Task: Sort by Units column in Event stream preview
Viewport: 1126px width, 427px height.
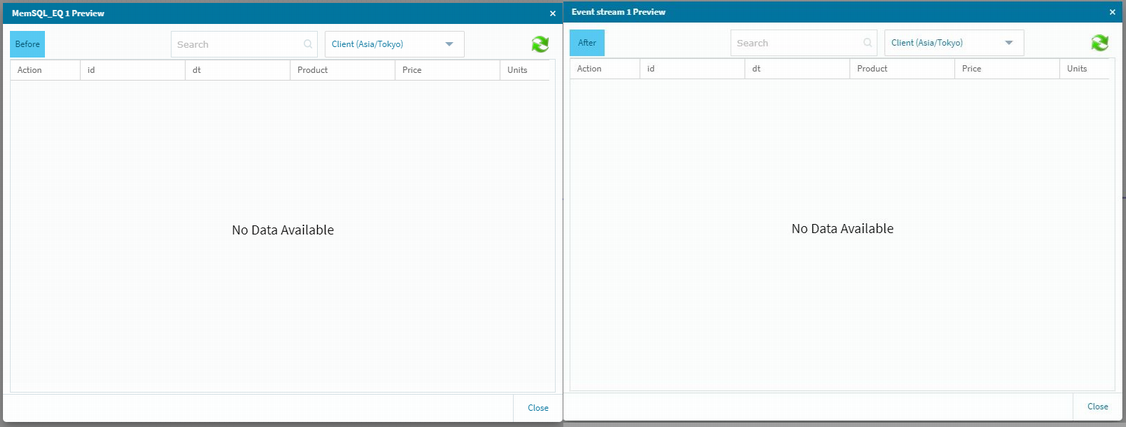Action: pos(1084,69)
